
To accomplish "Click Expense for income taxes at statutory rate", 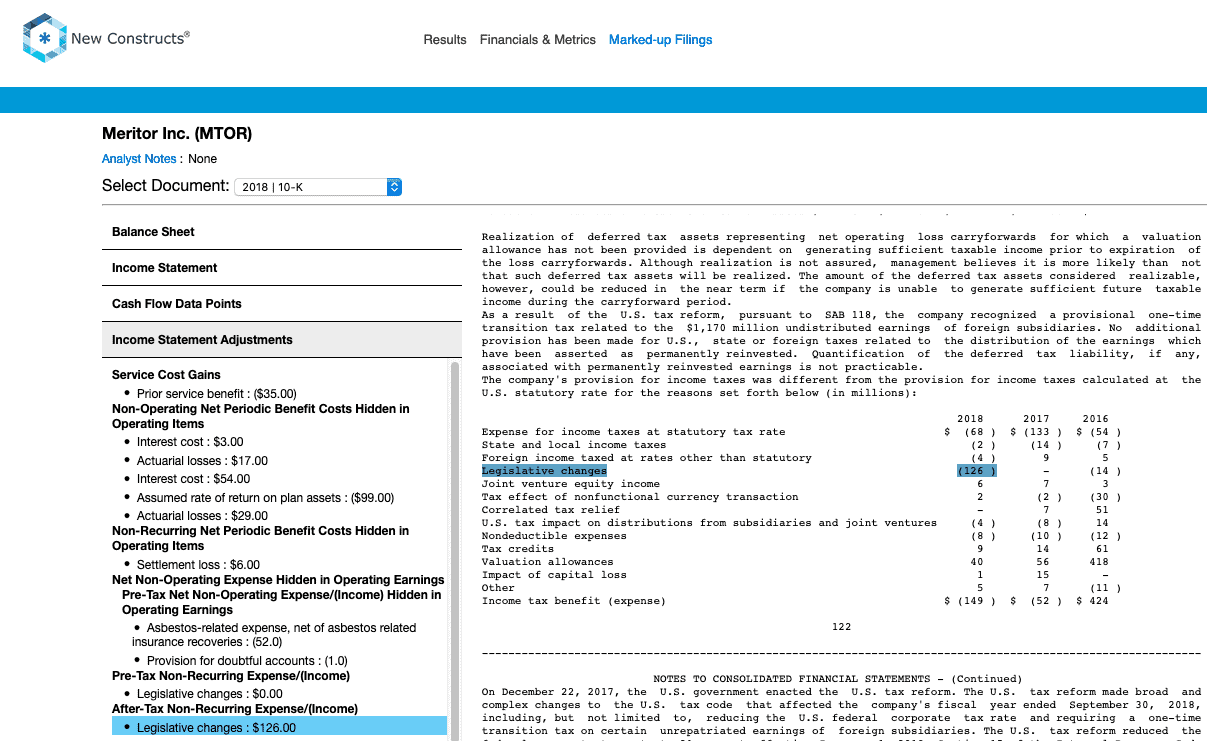I will coord(634,432).
